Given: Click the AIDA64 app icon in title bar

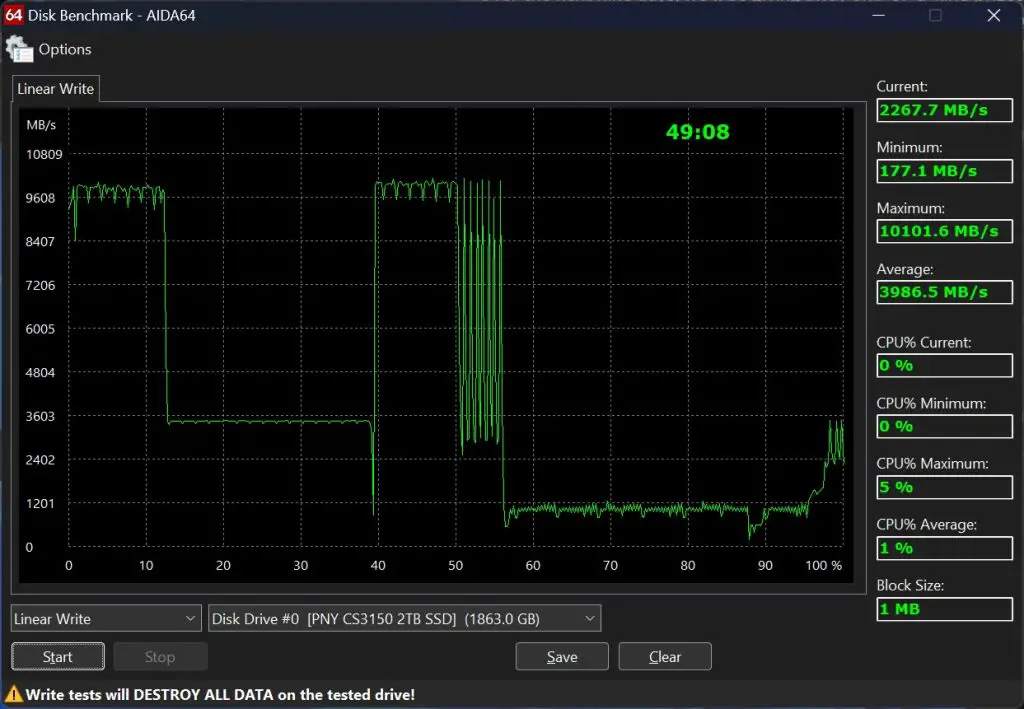Looking at the screenshot, I should pyautogui.click(x=14, y=14).
